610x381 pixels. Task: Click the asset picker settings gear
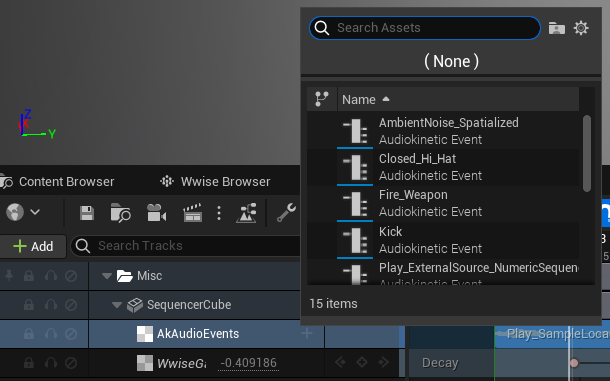[581, 28]
